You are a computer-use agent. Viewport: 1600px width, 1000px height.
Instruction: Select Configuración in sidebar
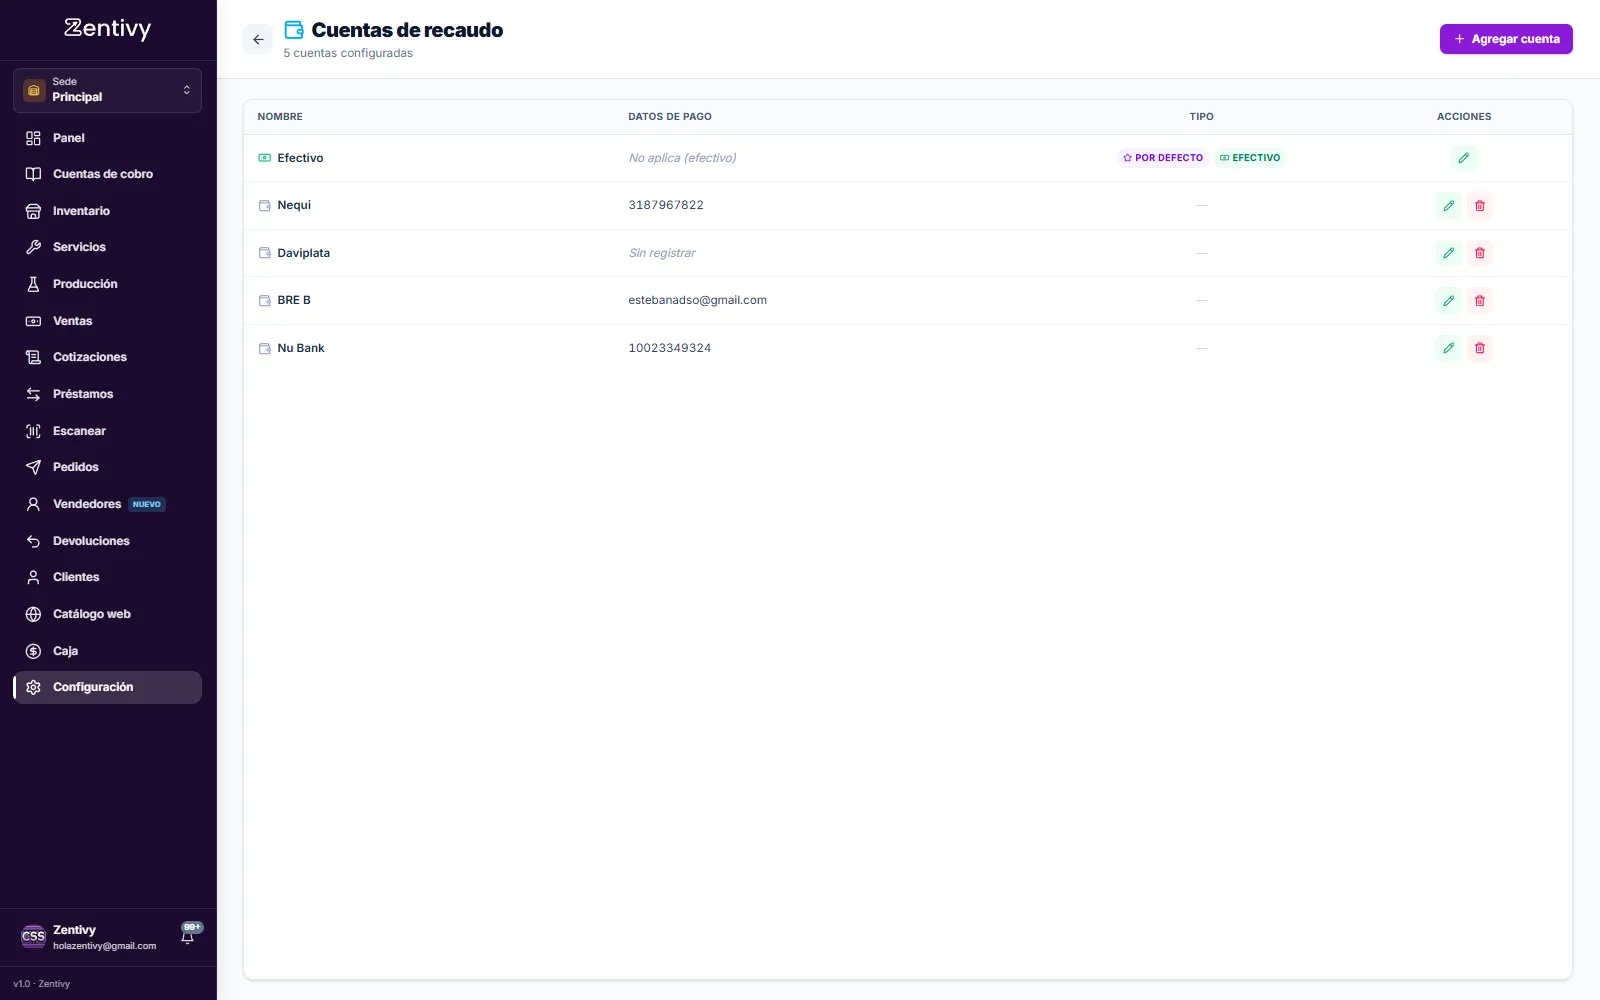tap(108, 687)
